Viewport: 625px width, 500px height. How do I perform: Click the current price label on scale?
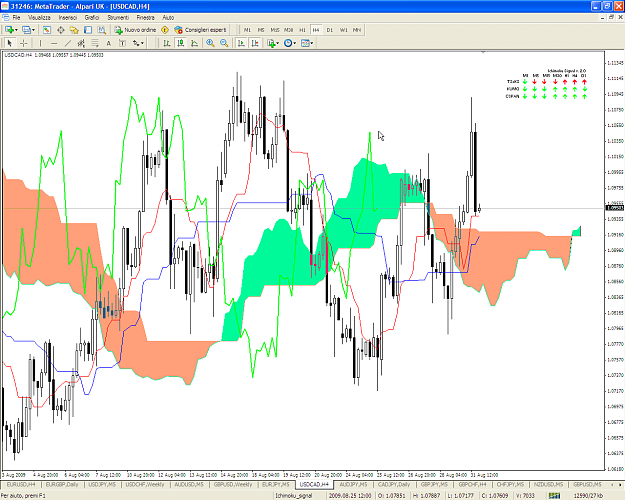pyautogui.click(x=615, y=208)
